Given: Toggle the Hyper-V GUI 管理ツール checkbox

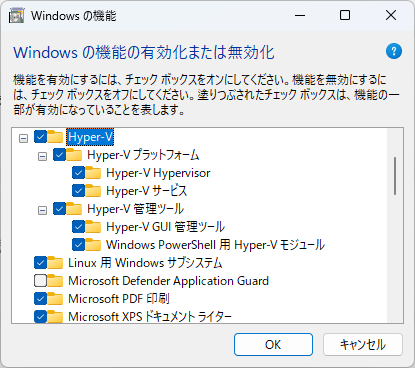Looking at the screenshot, I should pyautogui.click(x=78, y=227).
